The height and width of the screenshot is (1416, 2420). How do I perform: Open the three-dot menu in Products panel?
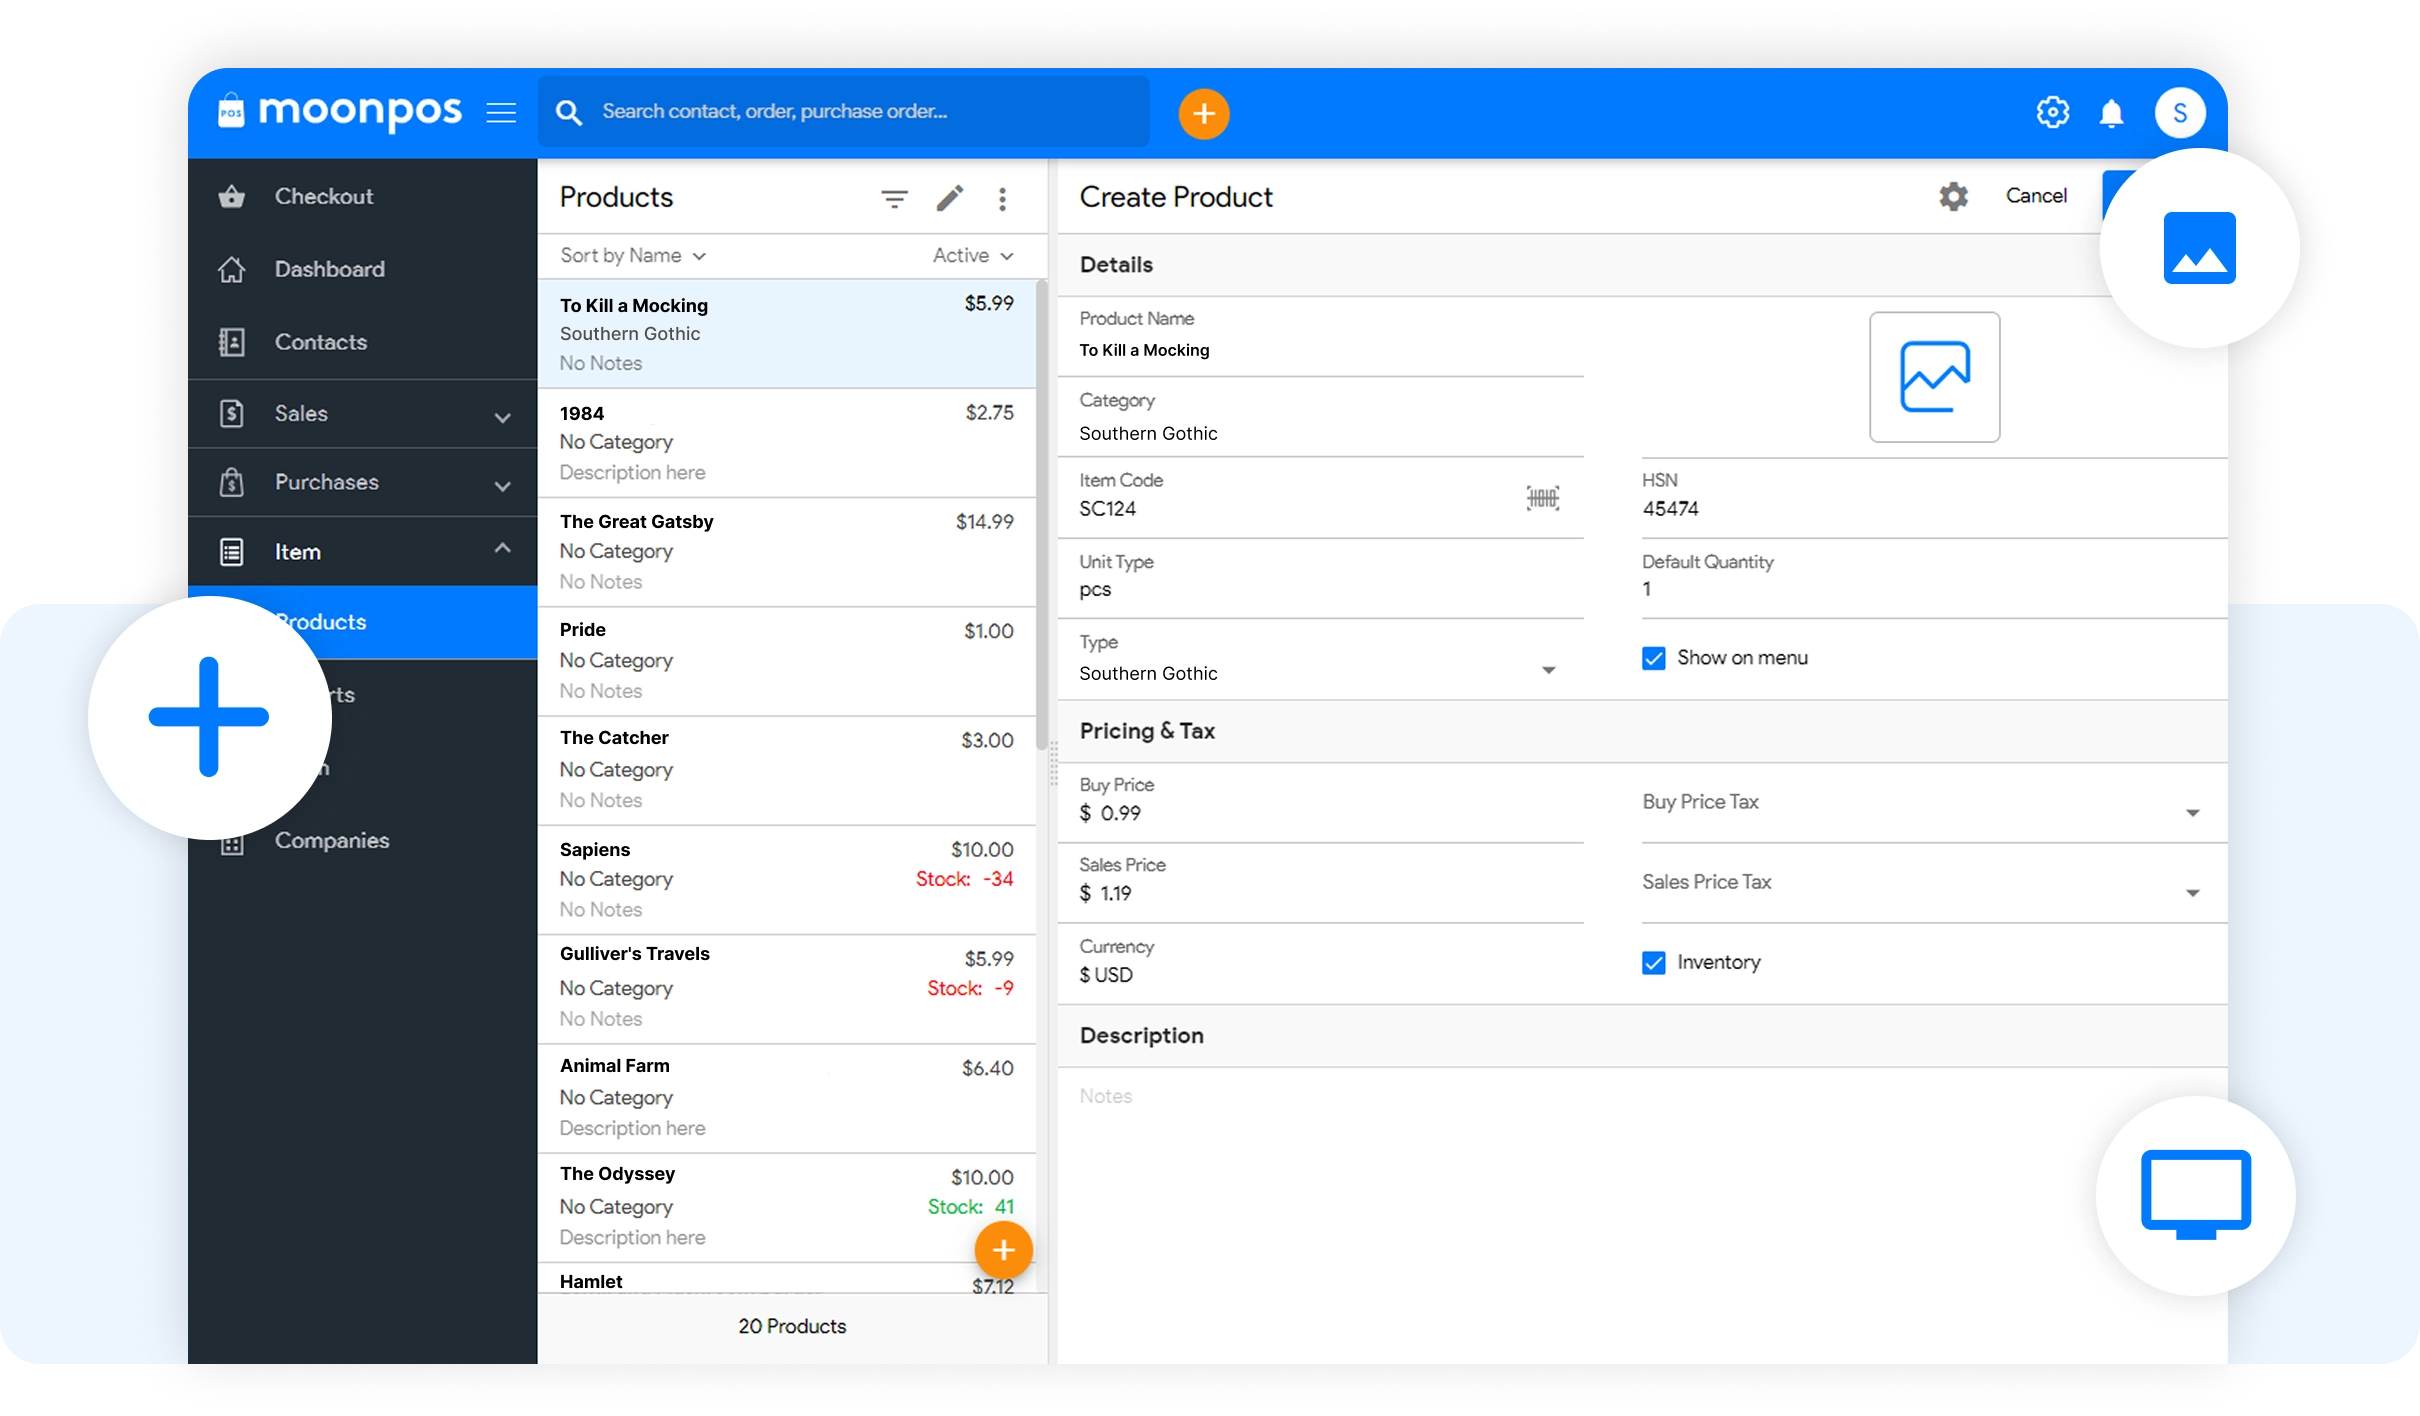coord(1003,198)
